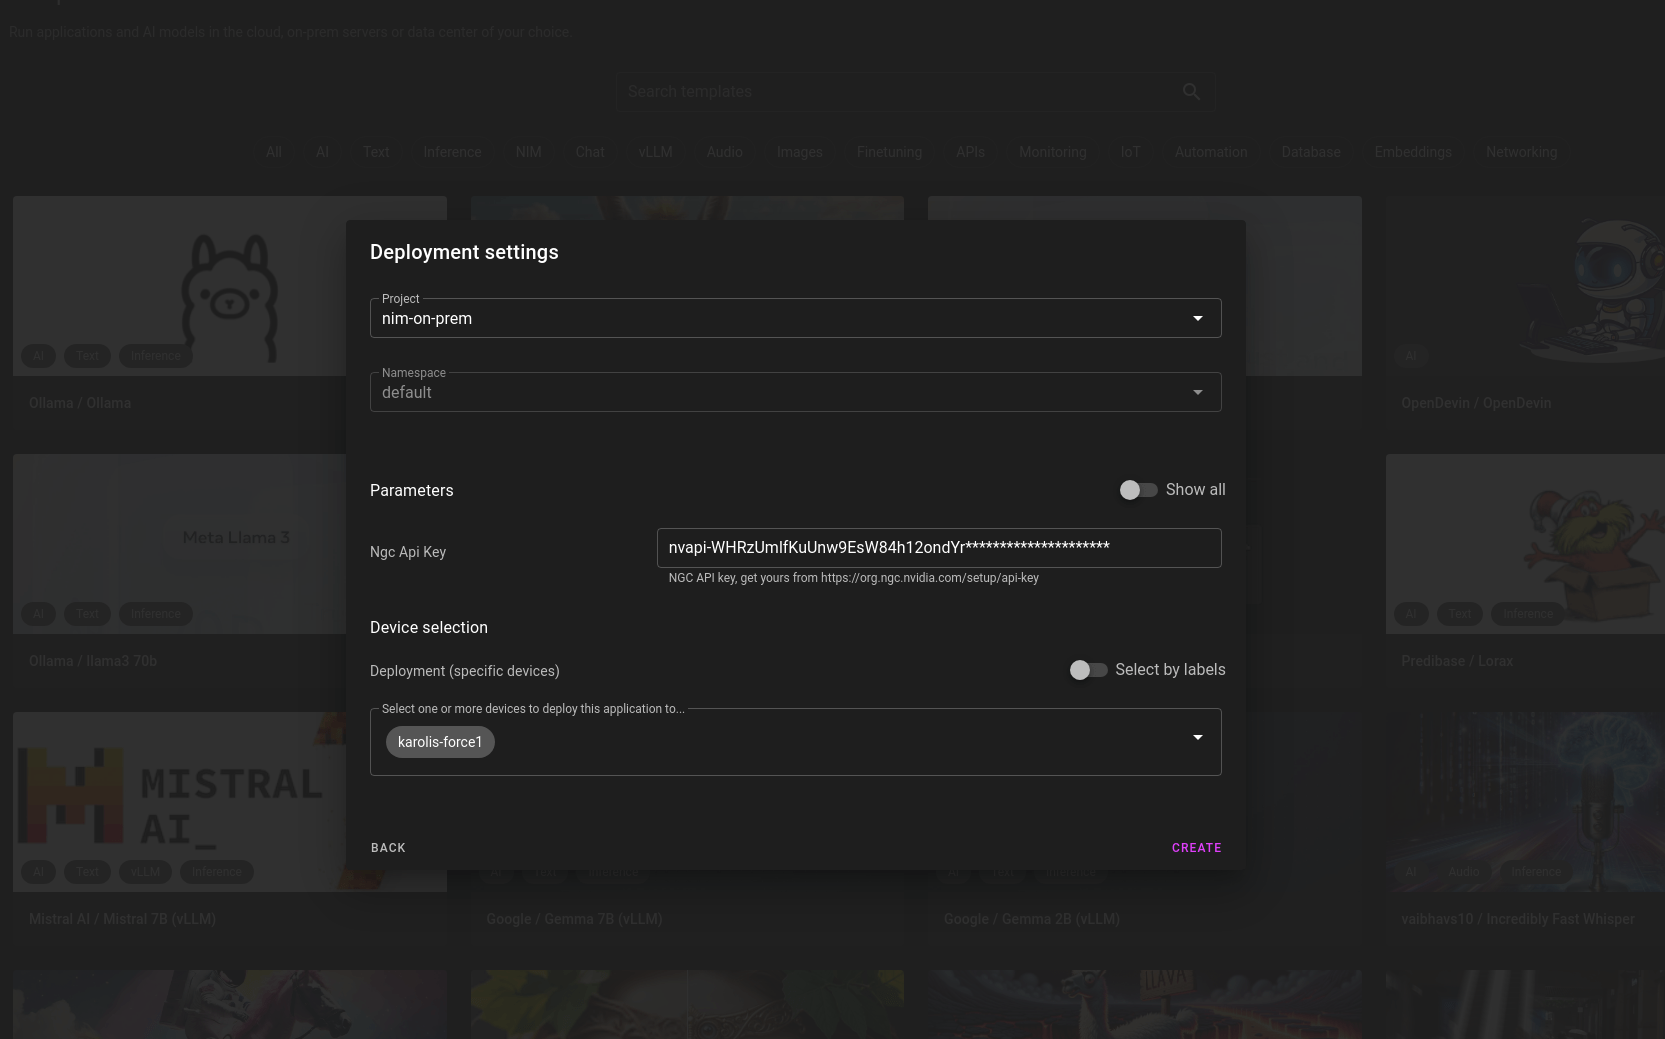Filter templates by Automation tab
Image resolution: width=1665 pixels, height=1039 pixels.
click(x=1211, y=152)
